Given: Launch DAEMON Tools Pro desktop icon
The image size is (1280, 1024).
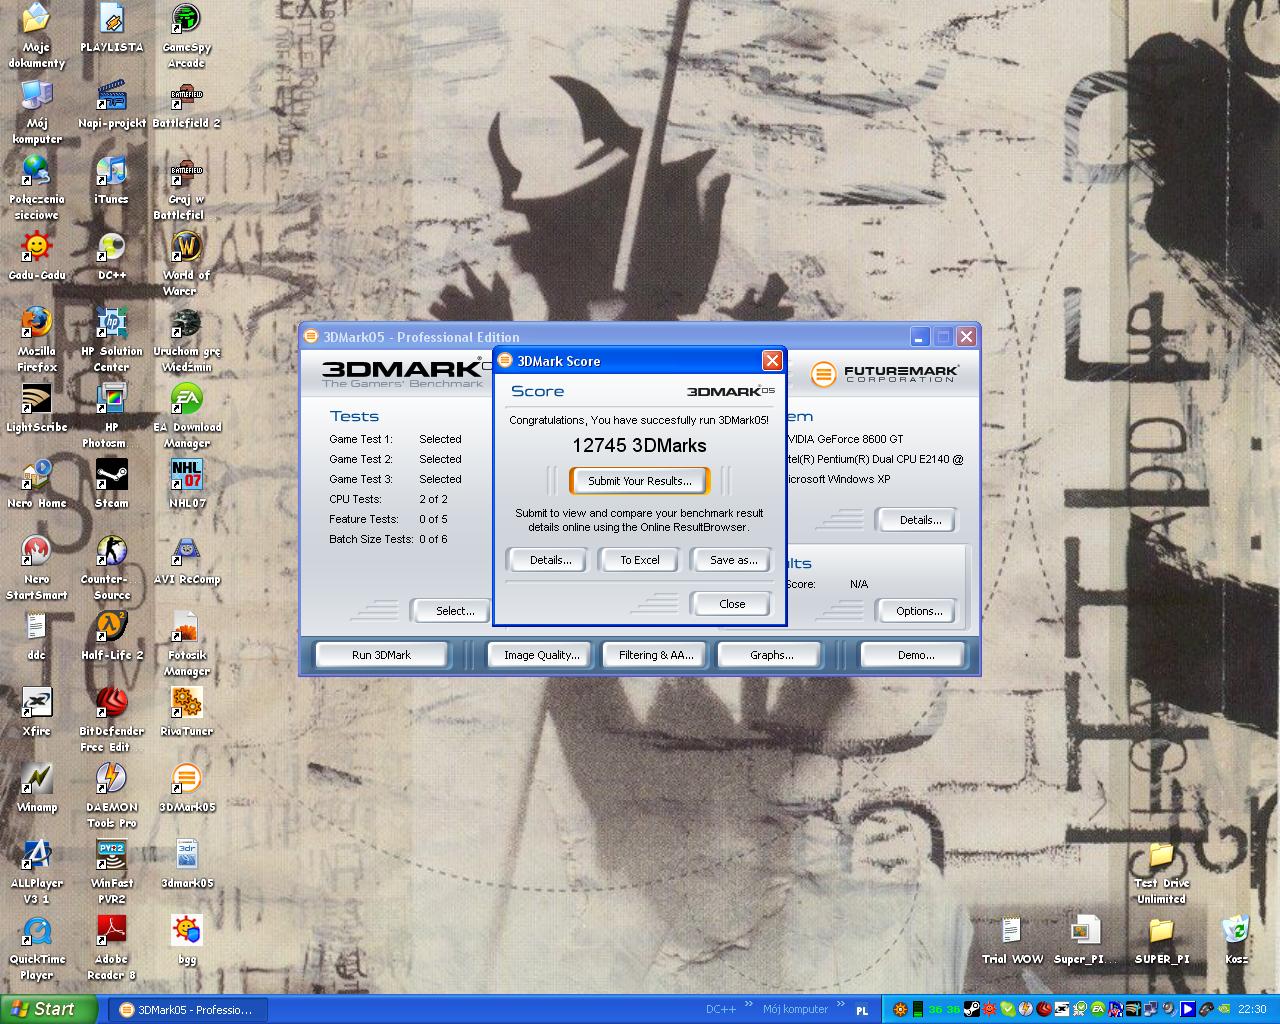Looking at the screenshot, I should click(x=111, y=796).
